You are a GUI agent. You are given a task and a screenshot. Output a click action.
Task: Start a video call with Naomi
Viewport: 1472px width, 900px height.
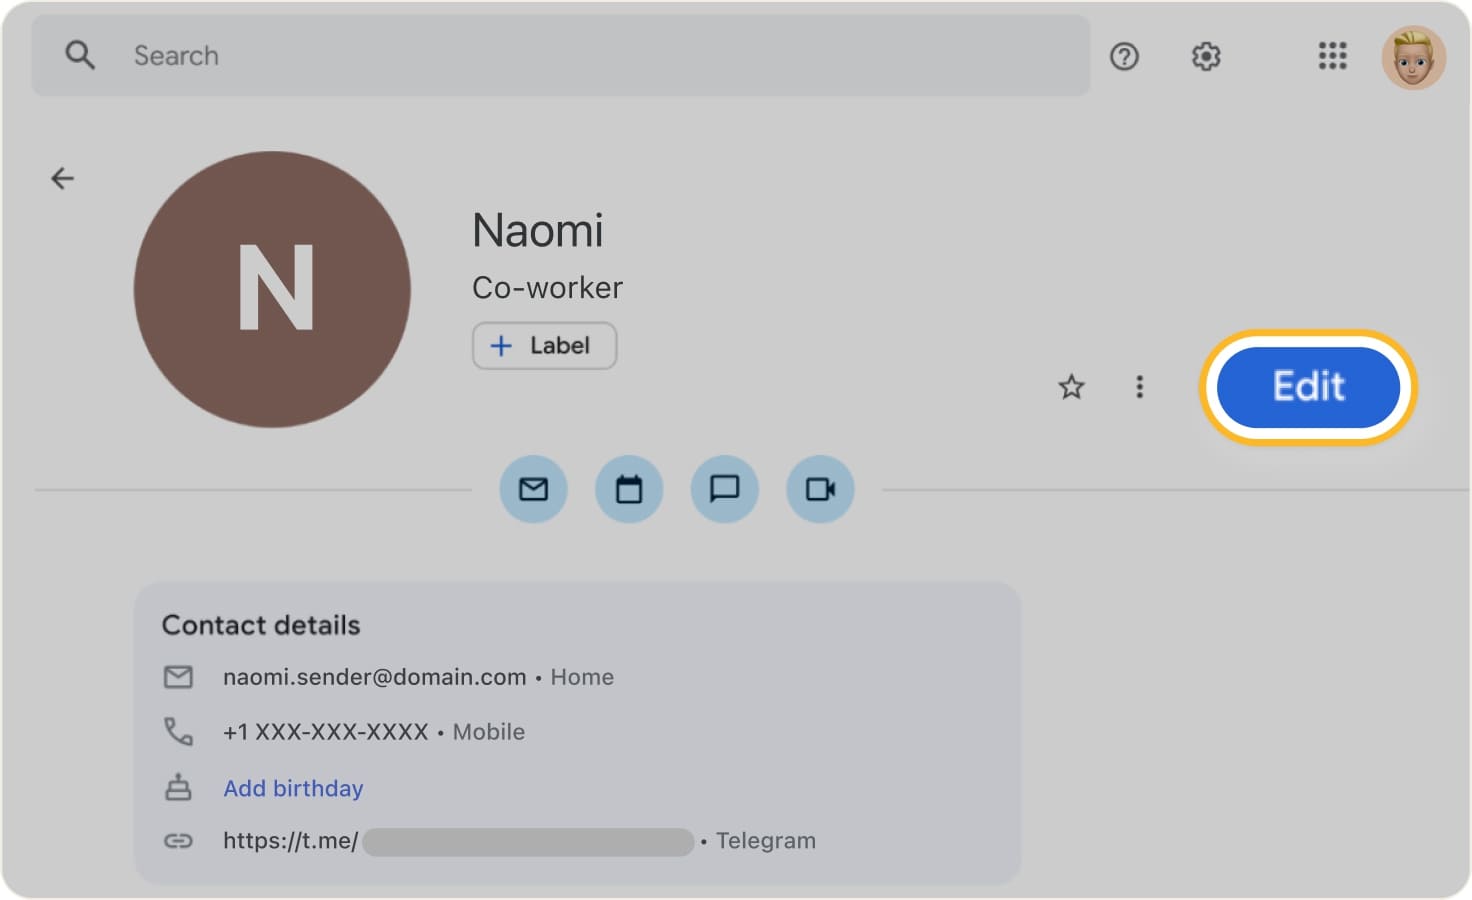point(819,489)
